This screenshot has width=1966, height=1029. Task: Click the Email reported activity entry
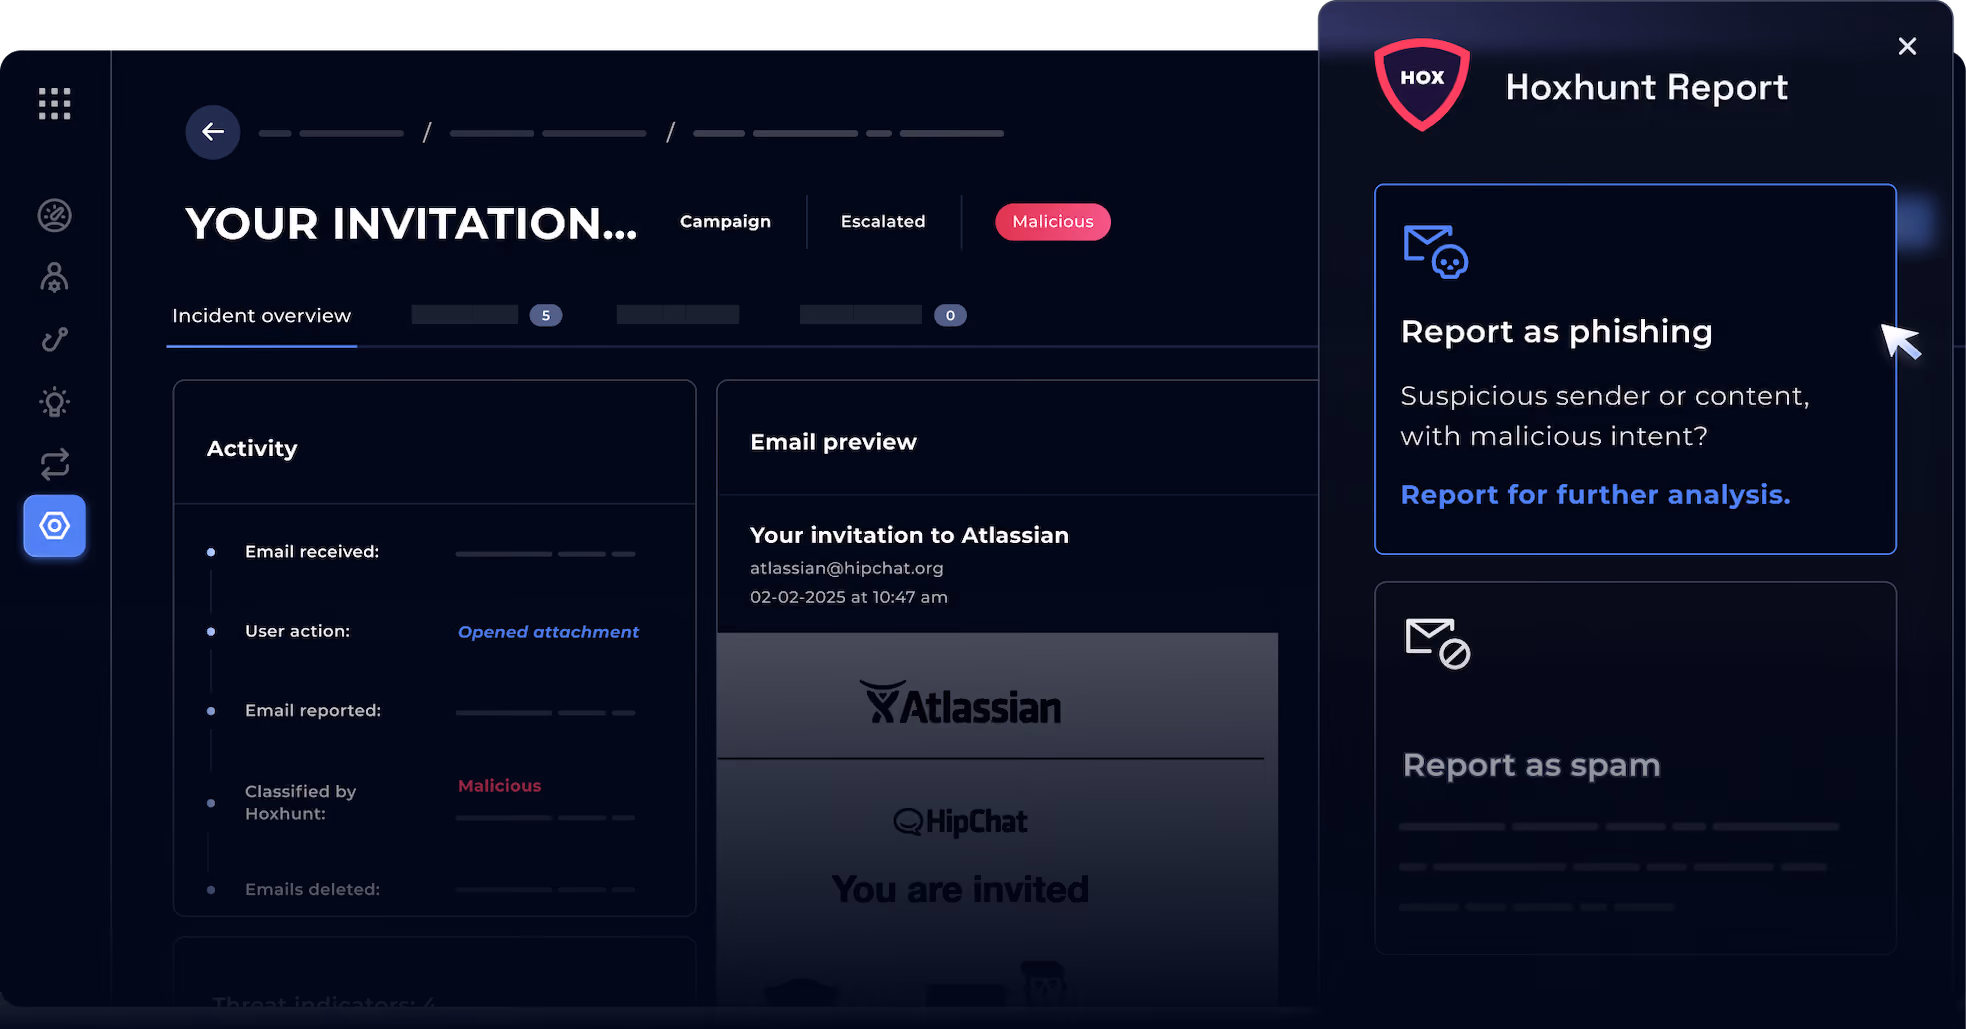pyautogui.click(x=313, y=711)
